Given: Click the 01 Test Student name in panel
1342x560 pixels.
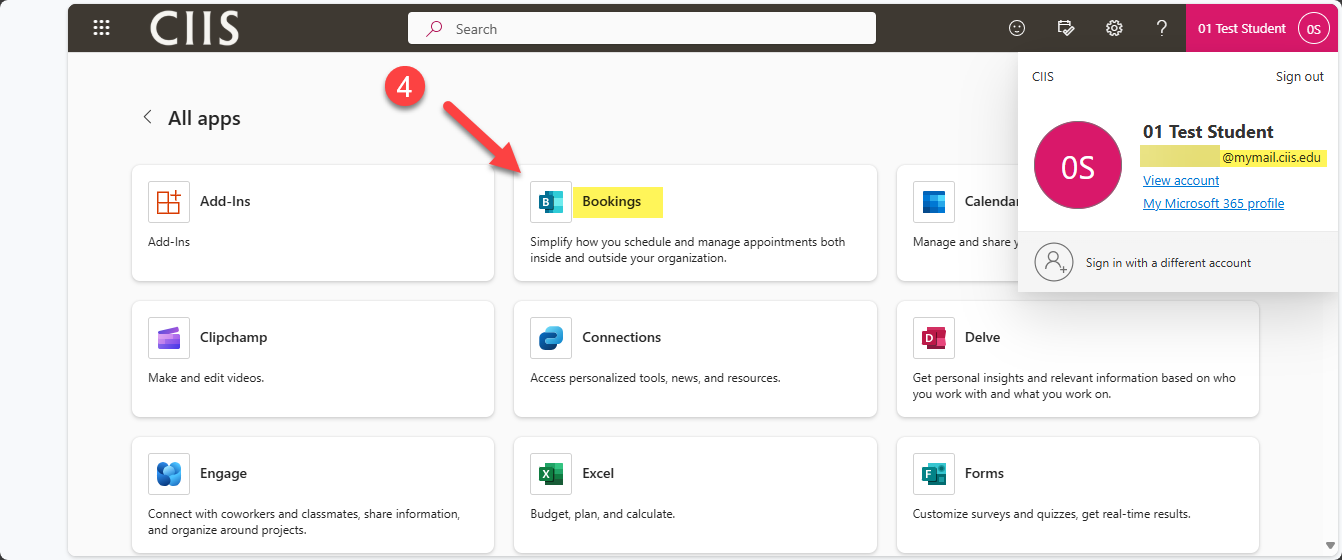Looking at the screenshot, I should (1208, 132).
